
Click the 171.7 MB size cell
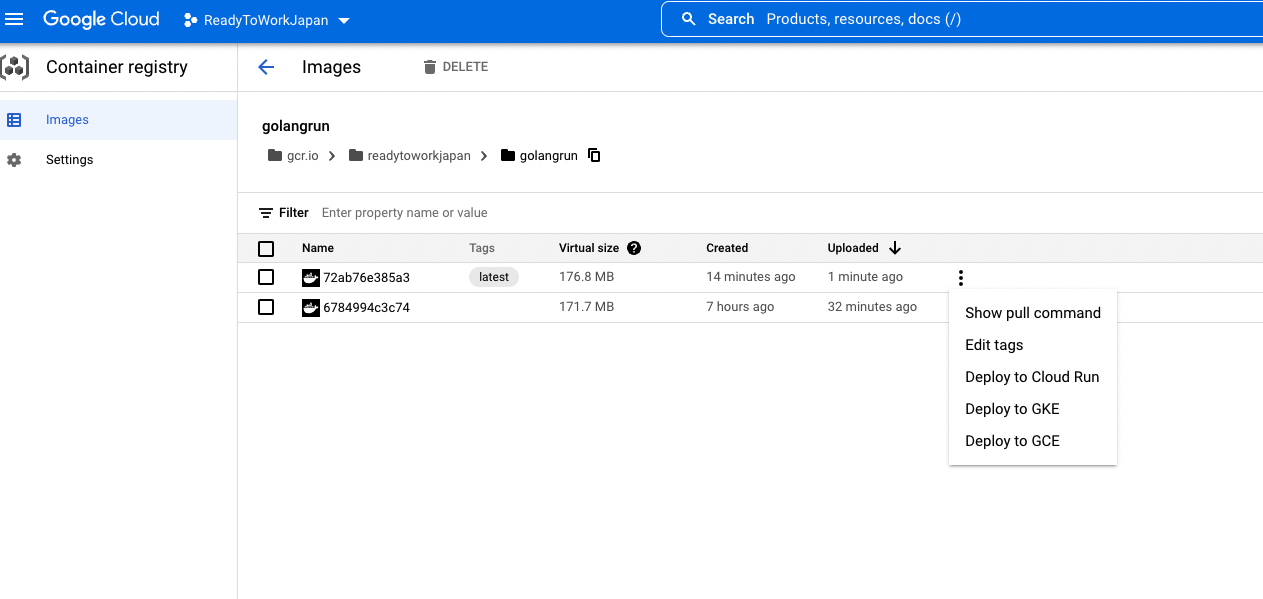coord(587,307)
